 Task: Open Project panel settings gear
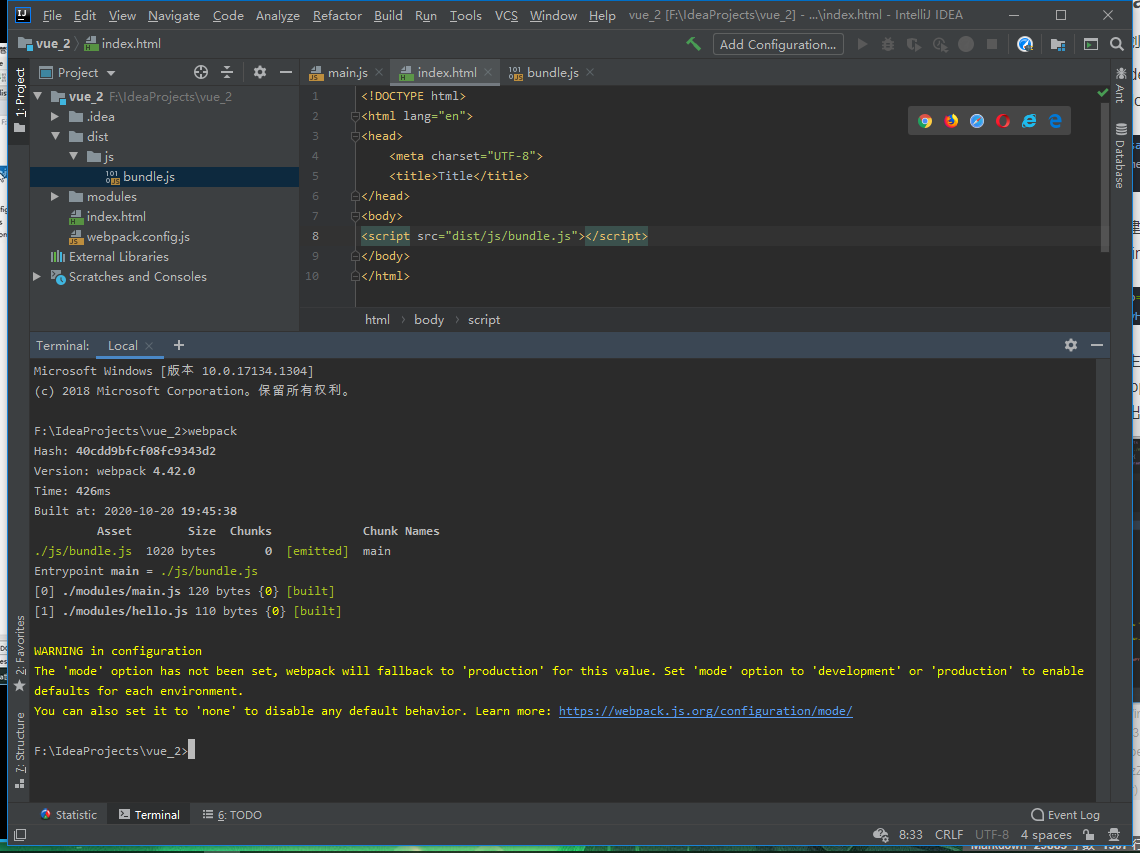260,72
